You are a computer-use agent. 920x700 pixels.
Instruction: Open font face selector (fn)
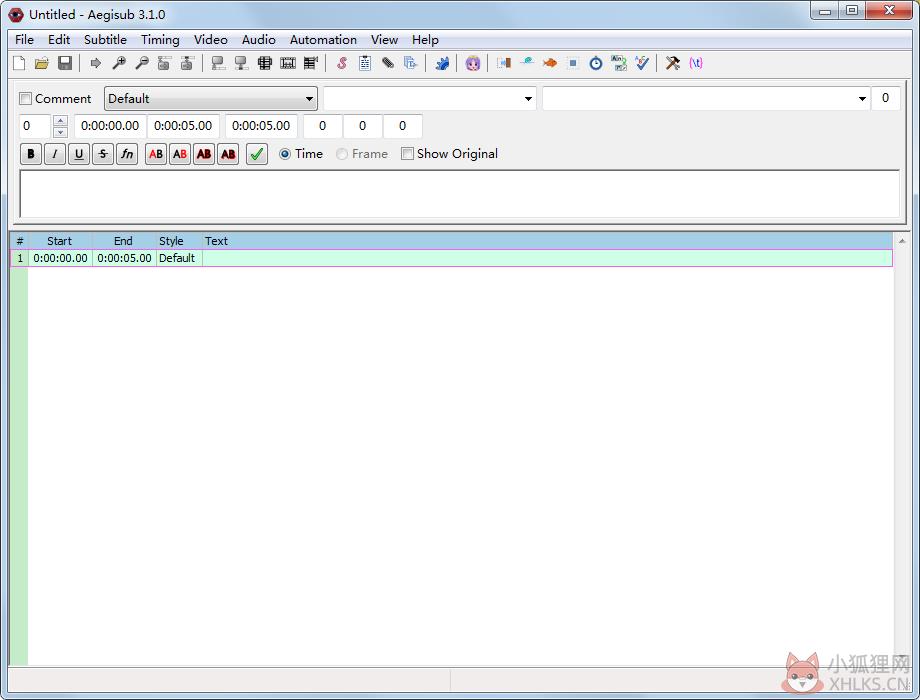pos(127,154)
